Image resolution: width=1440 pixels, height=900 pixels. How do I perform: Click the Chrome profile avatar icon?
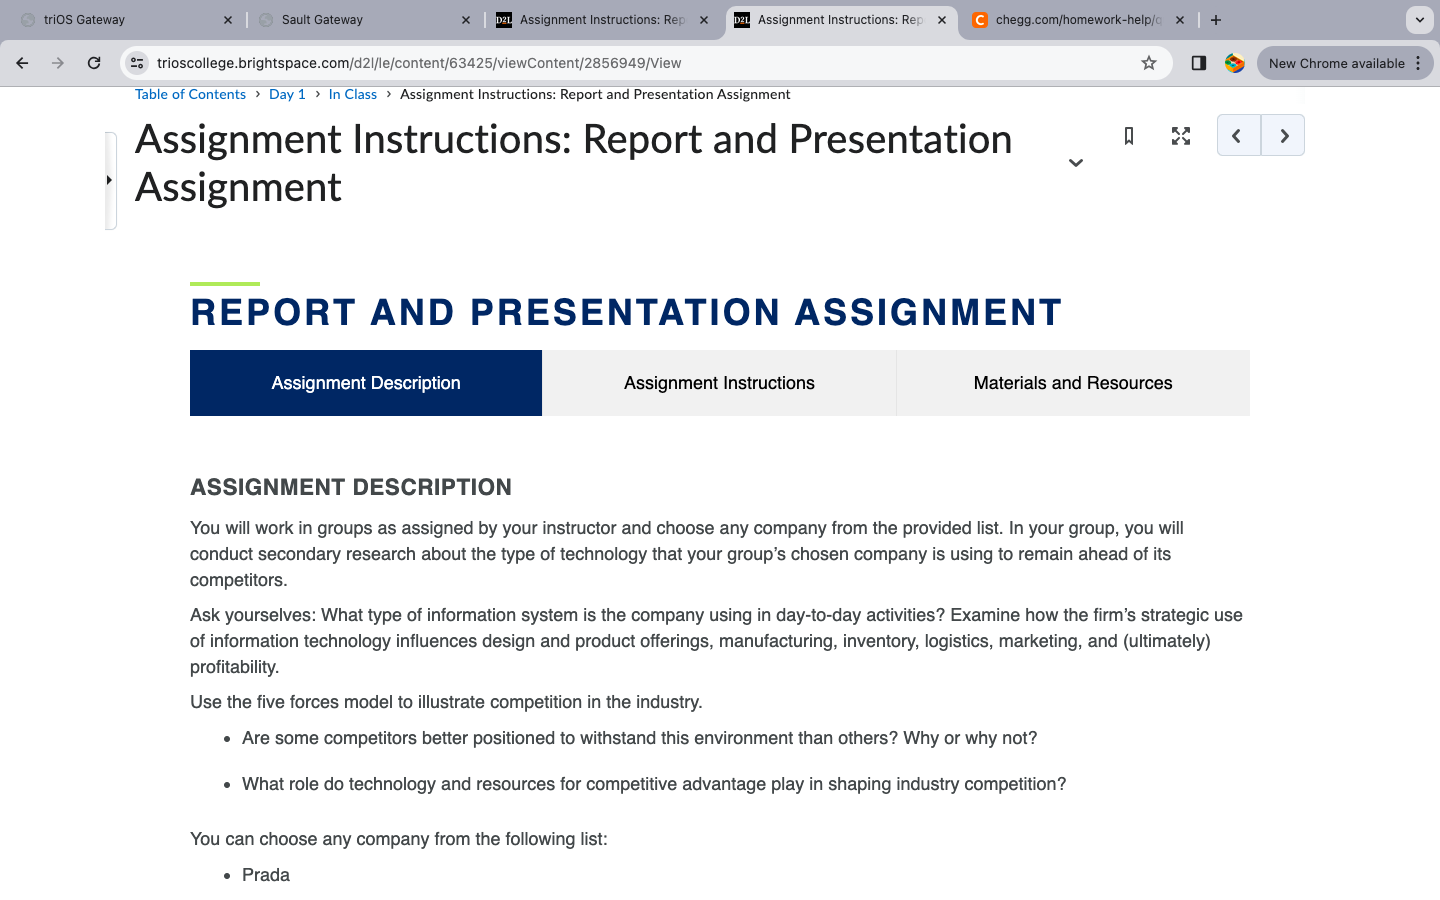(x=1235, y=62)
